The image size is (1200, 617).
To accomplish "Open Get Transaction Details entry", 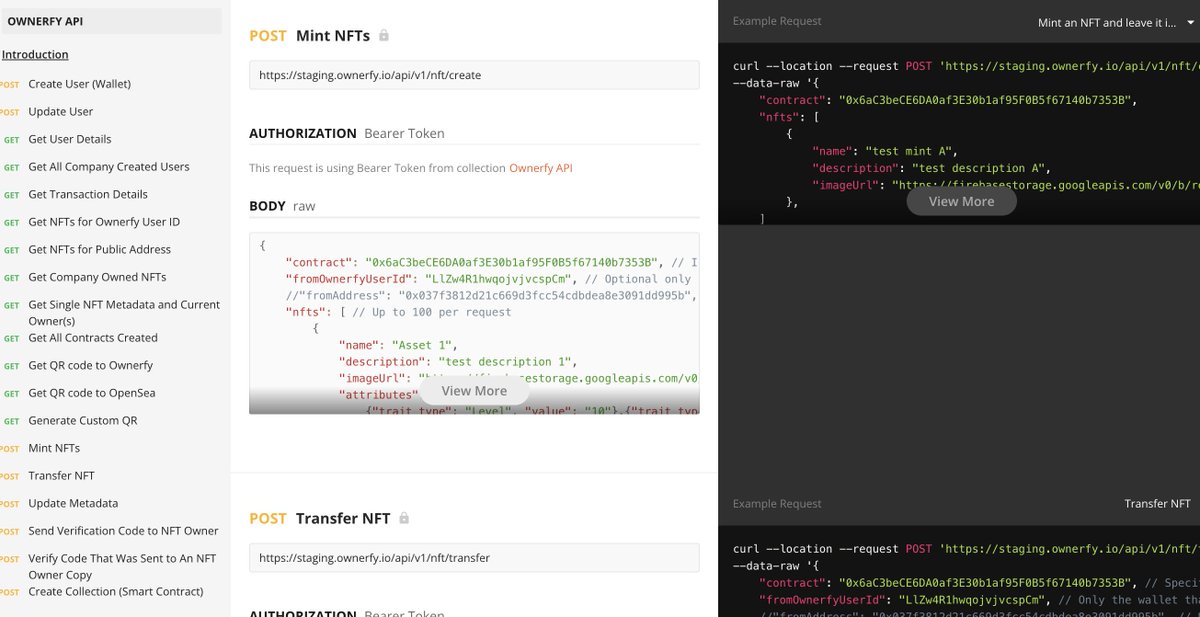I will (88, 194).
